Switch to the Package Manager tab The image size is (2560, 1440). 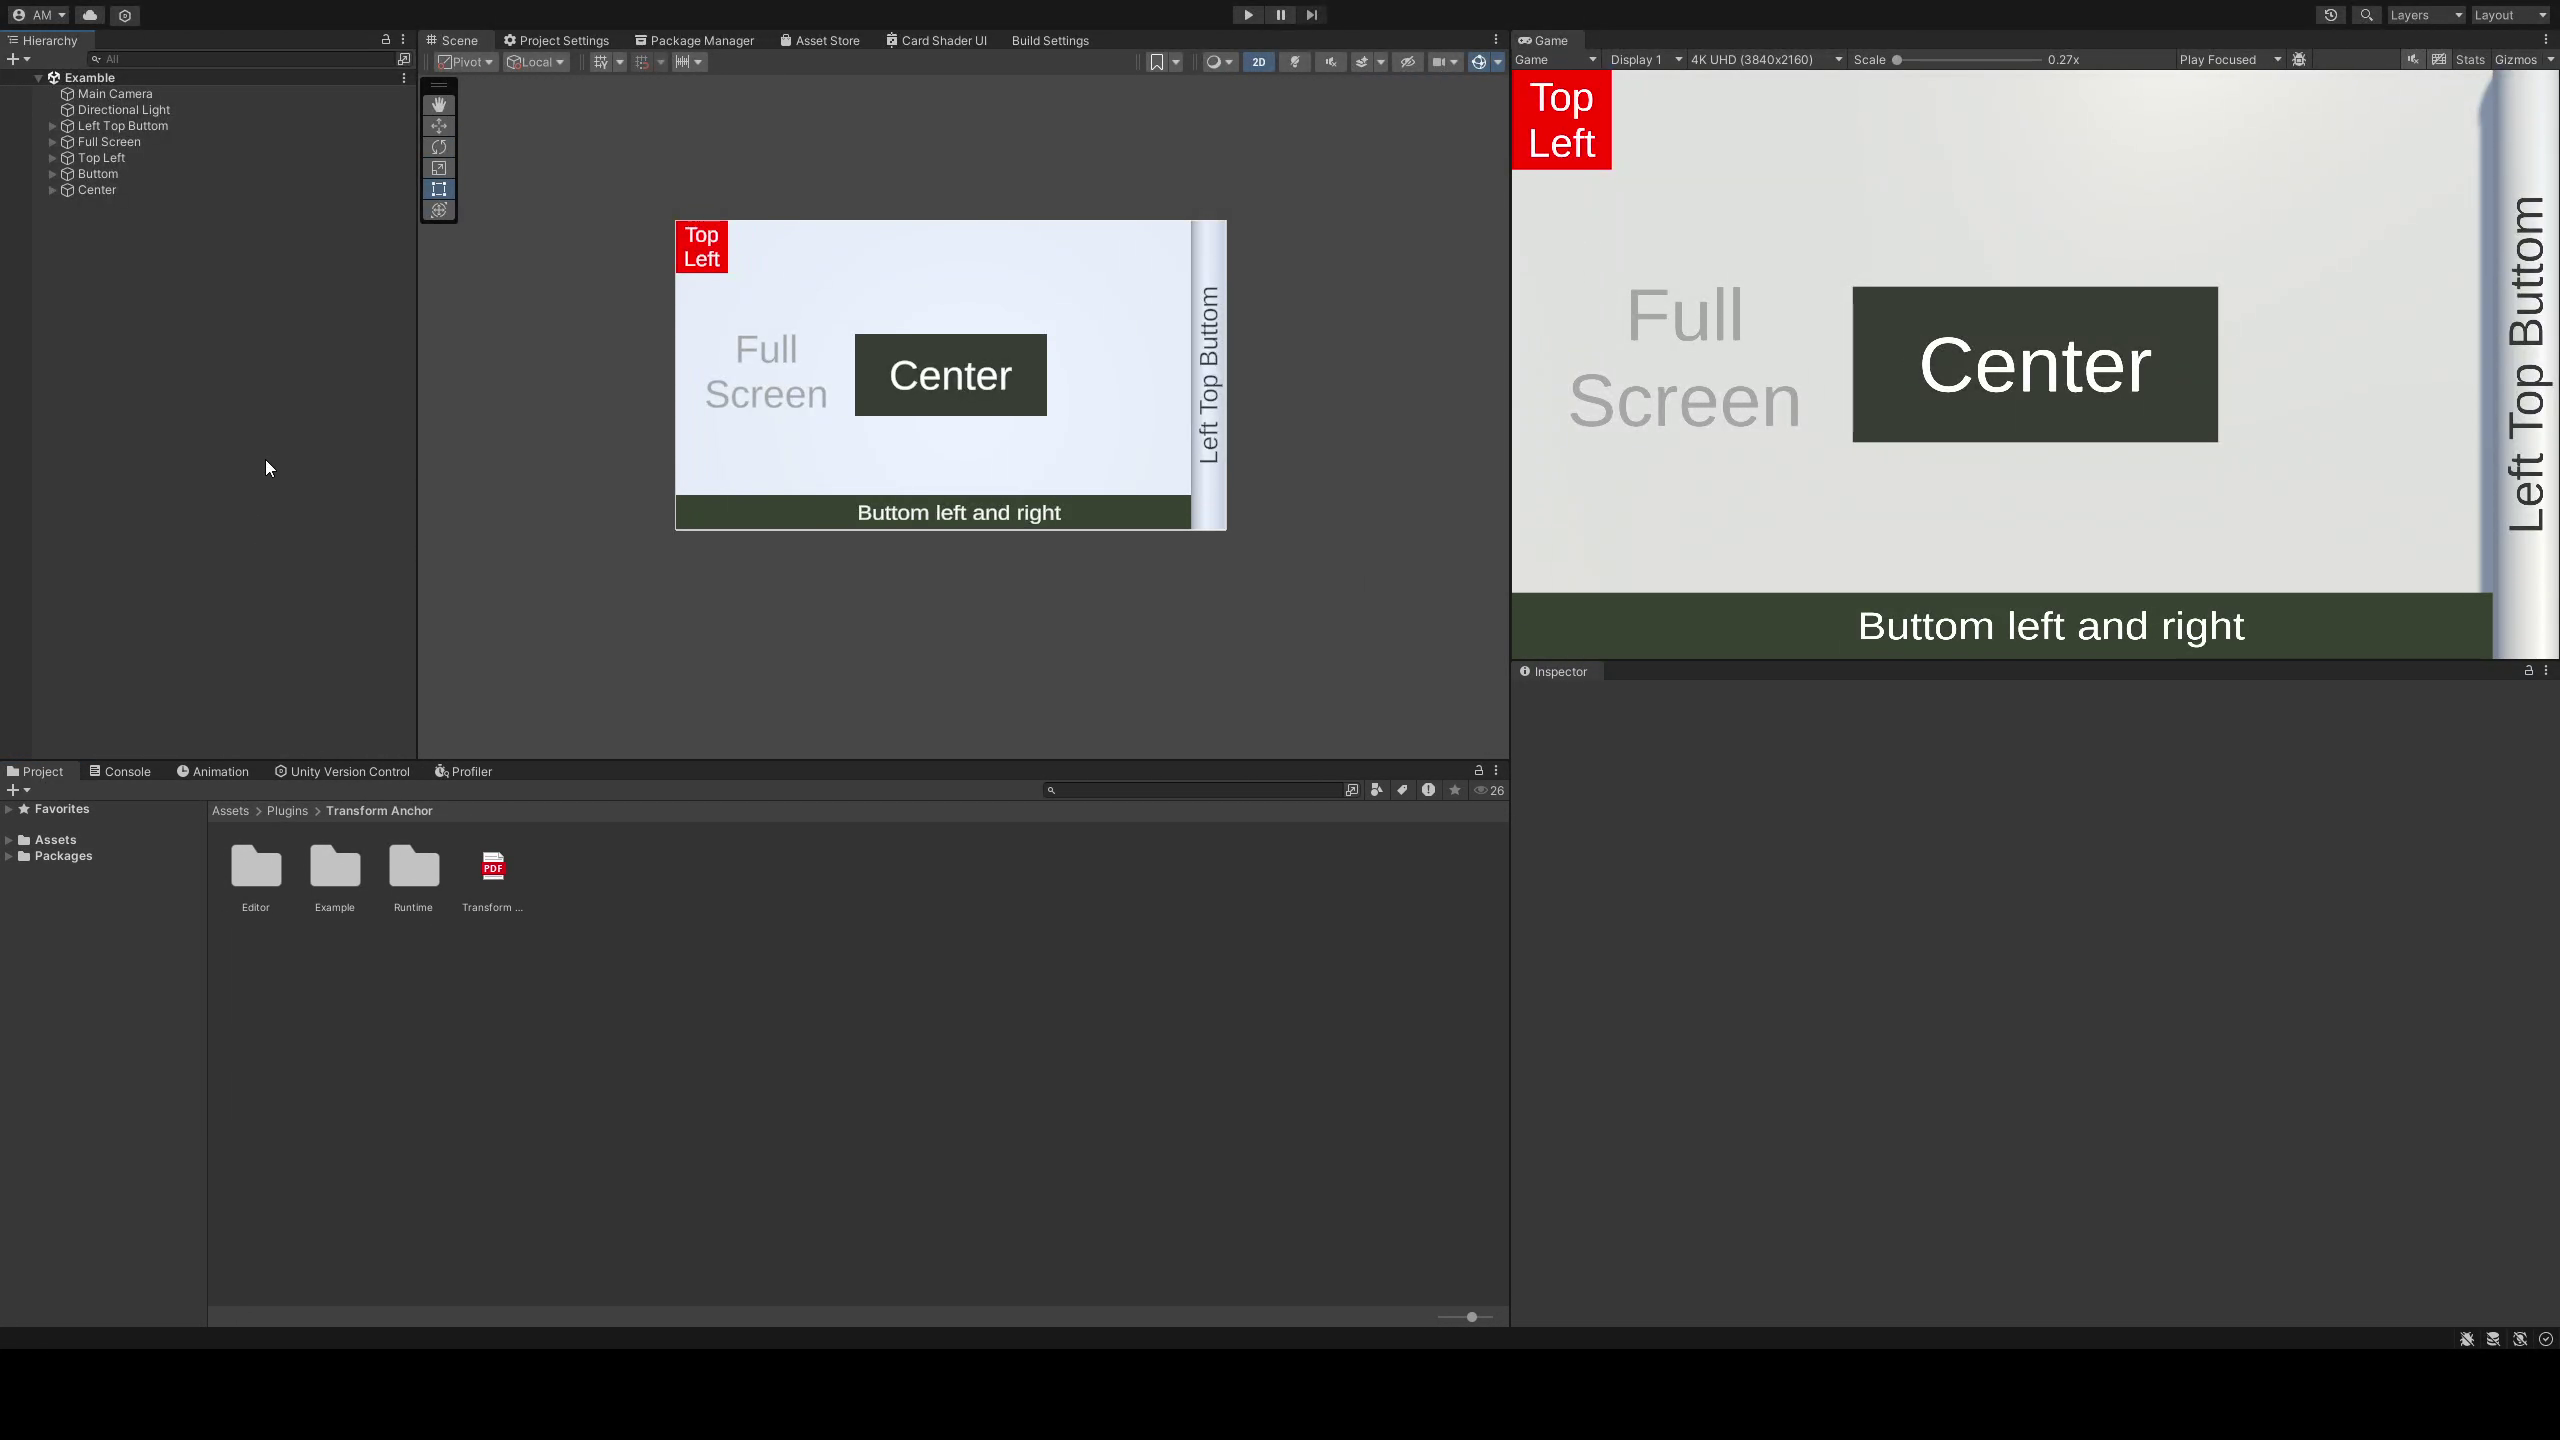(695, 41)
